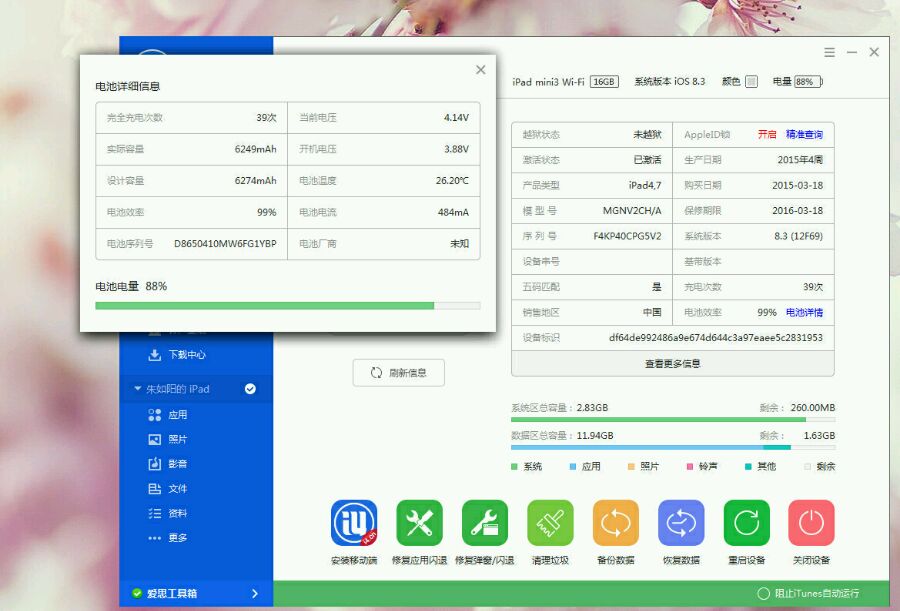Image resolution: width=900 pixels, height=611 pixels.
Task: Launch the fix popups (修复弹窗/闪退) tool
Action: click(x=485, y=523)
